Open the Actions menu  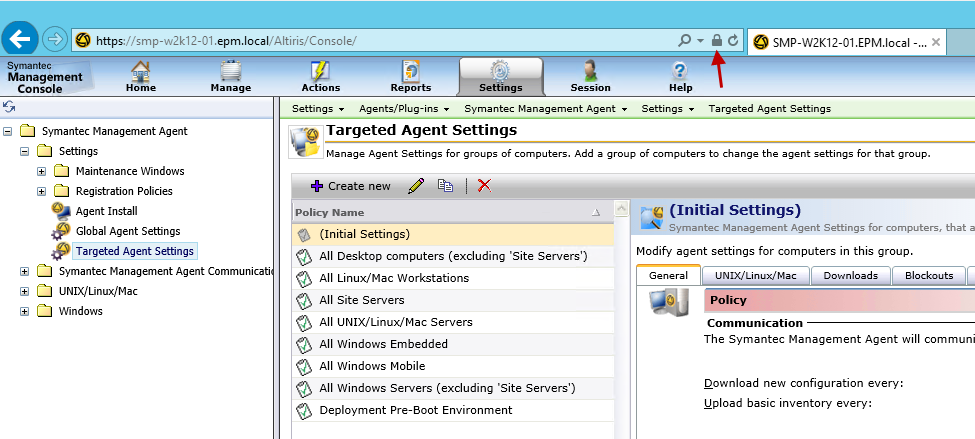tap(321, 77)
